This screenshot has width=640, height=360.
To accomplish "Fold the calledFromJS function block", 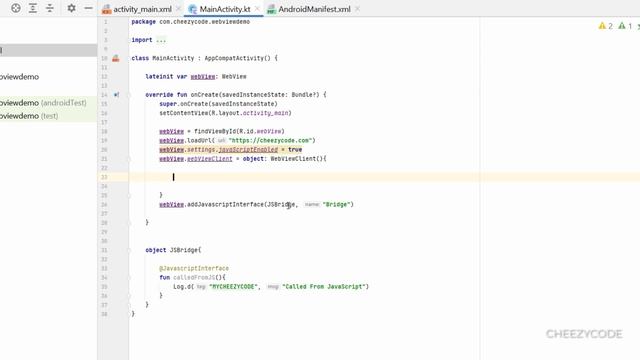I will (129, 278).
